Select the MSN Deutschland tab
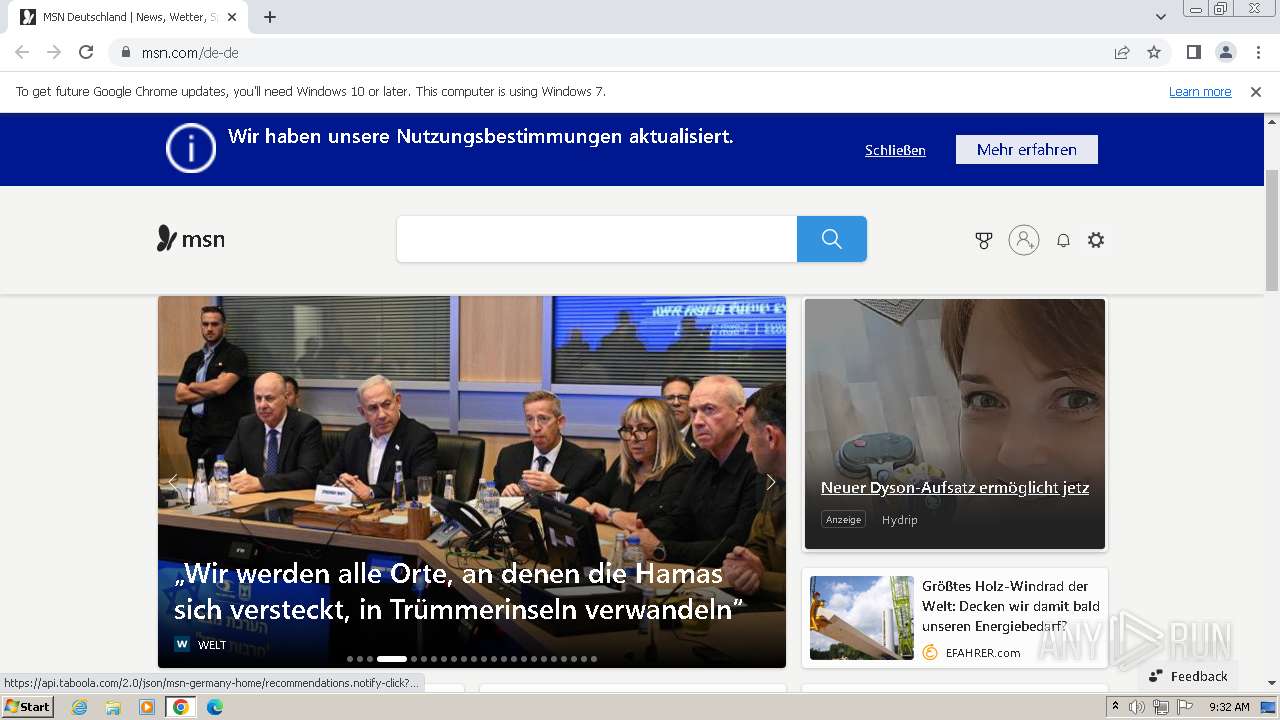Viewport: 1280px width, 720px height. coord(130,17)
